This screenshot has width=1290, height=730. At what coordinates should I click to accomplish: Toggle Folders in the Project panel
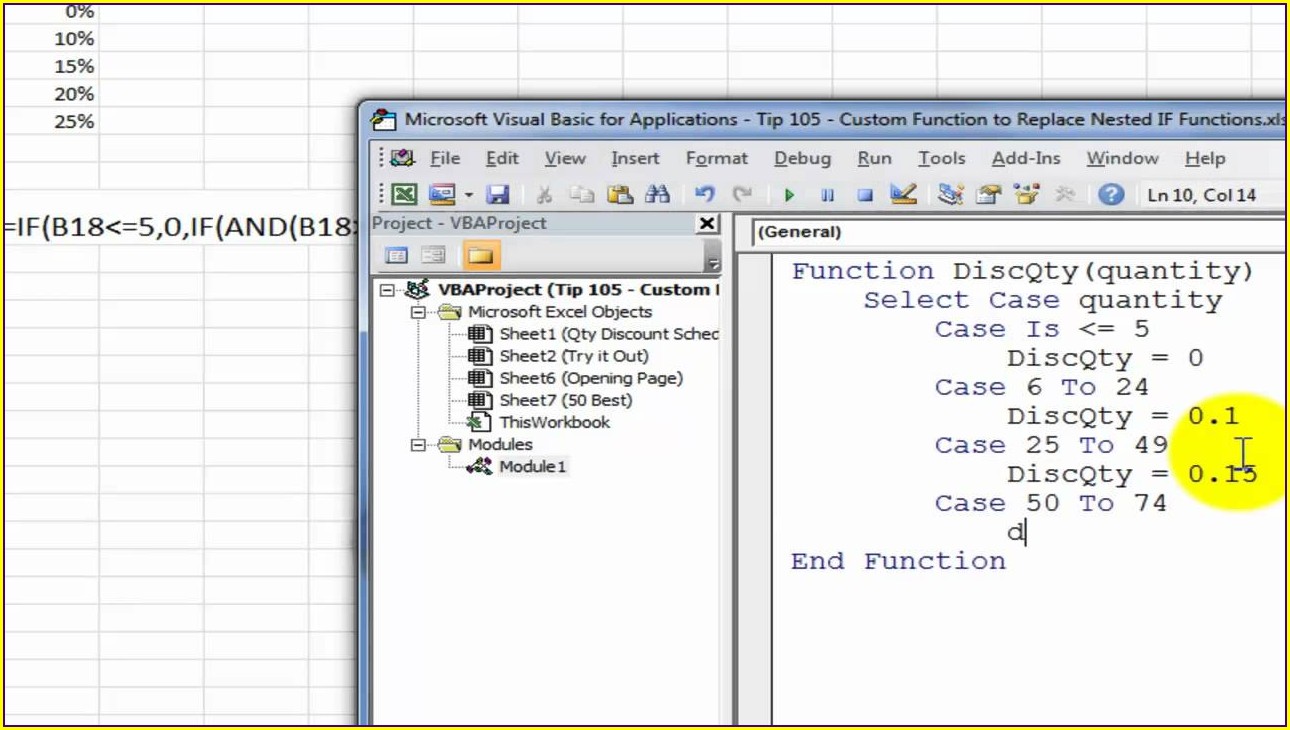click(x=481, y=256)
